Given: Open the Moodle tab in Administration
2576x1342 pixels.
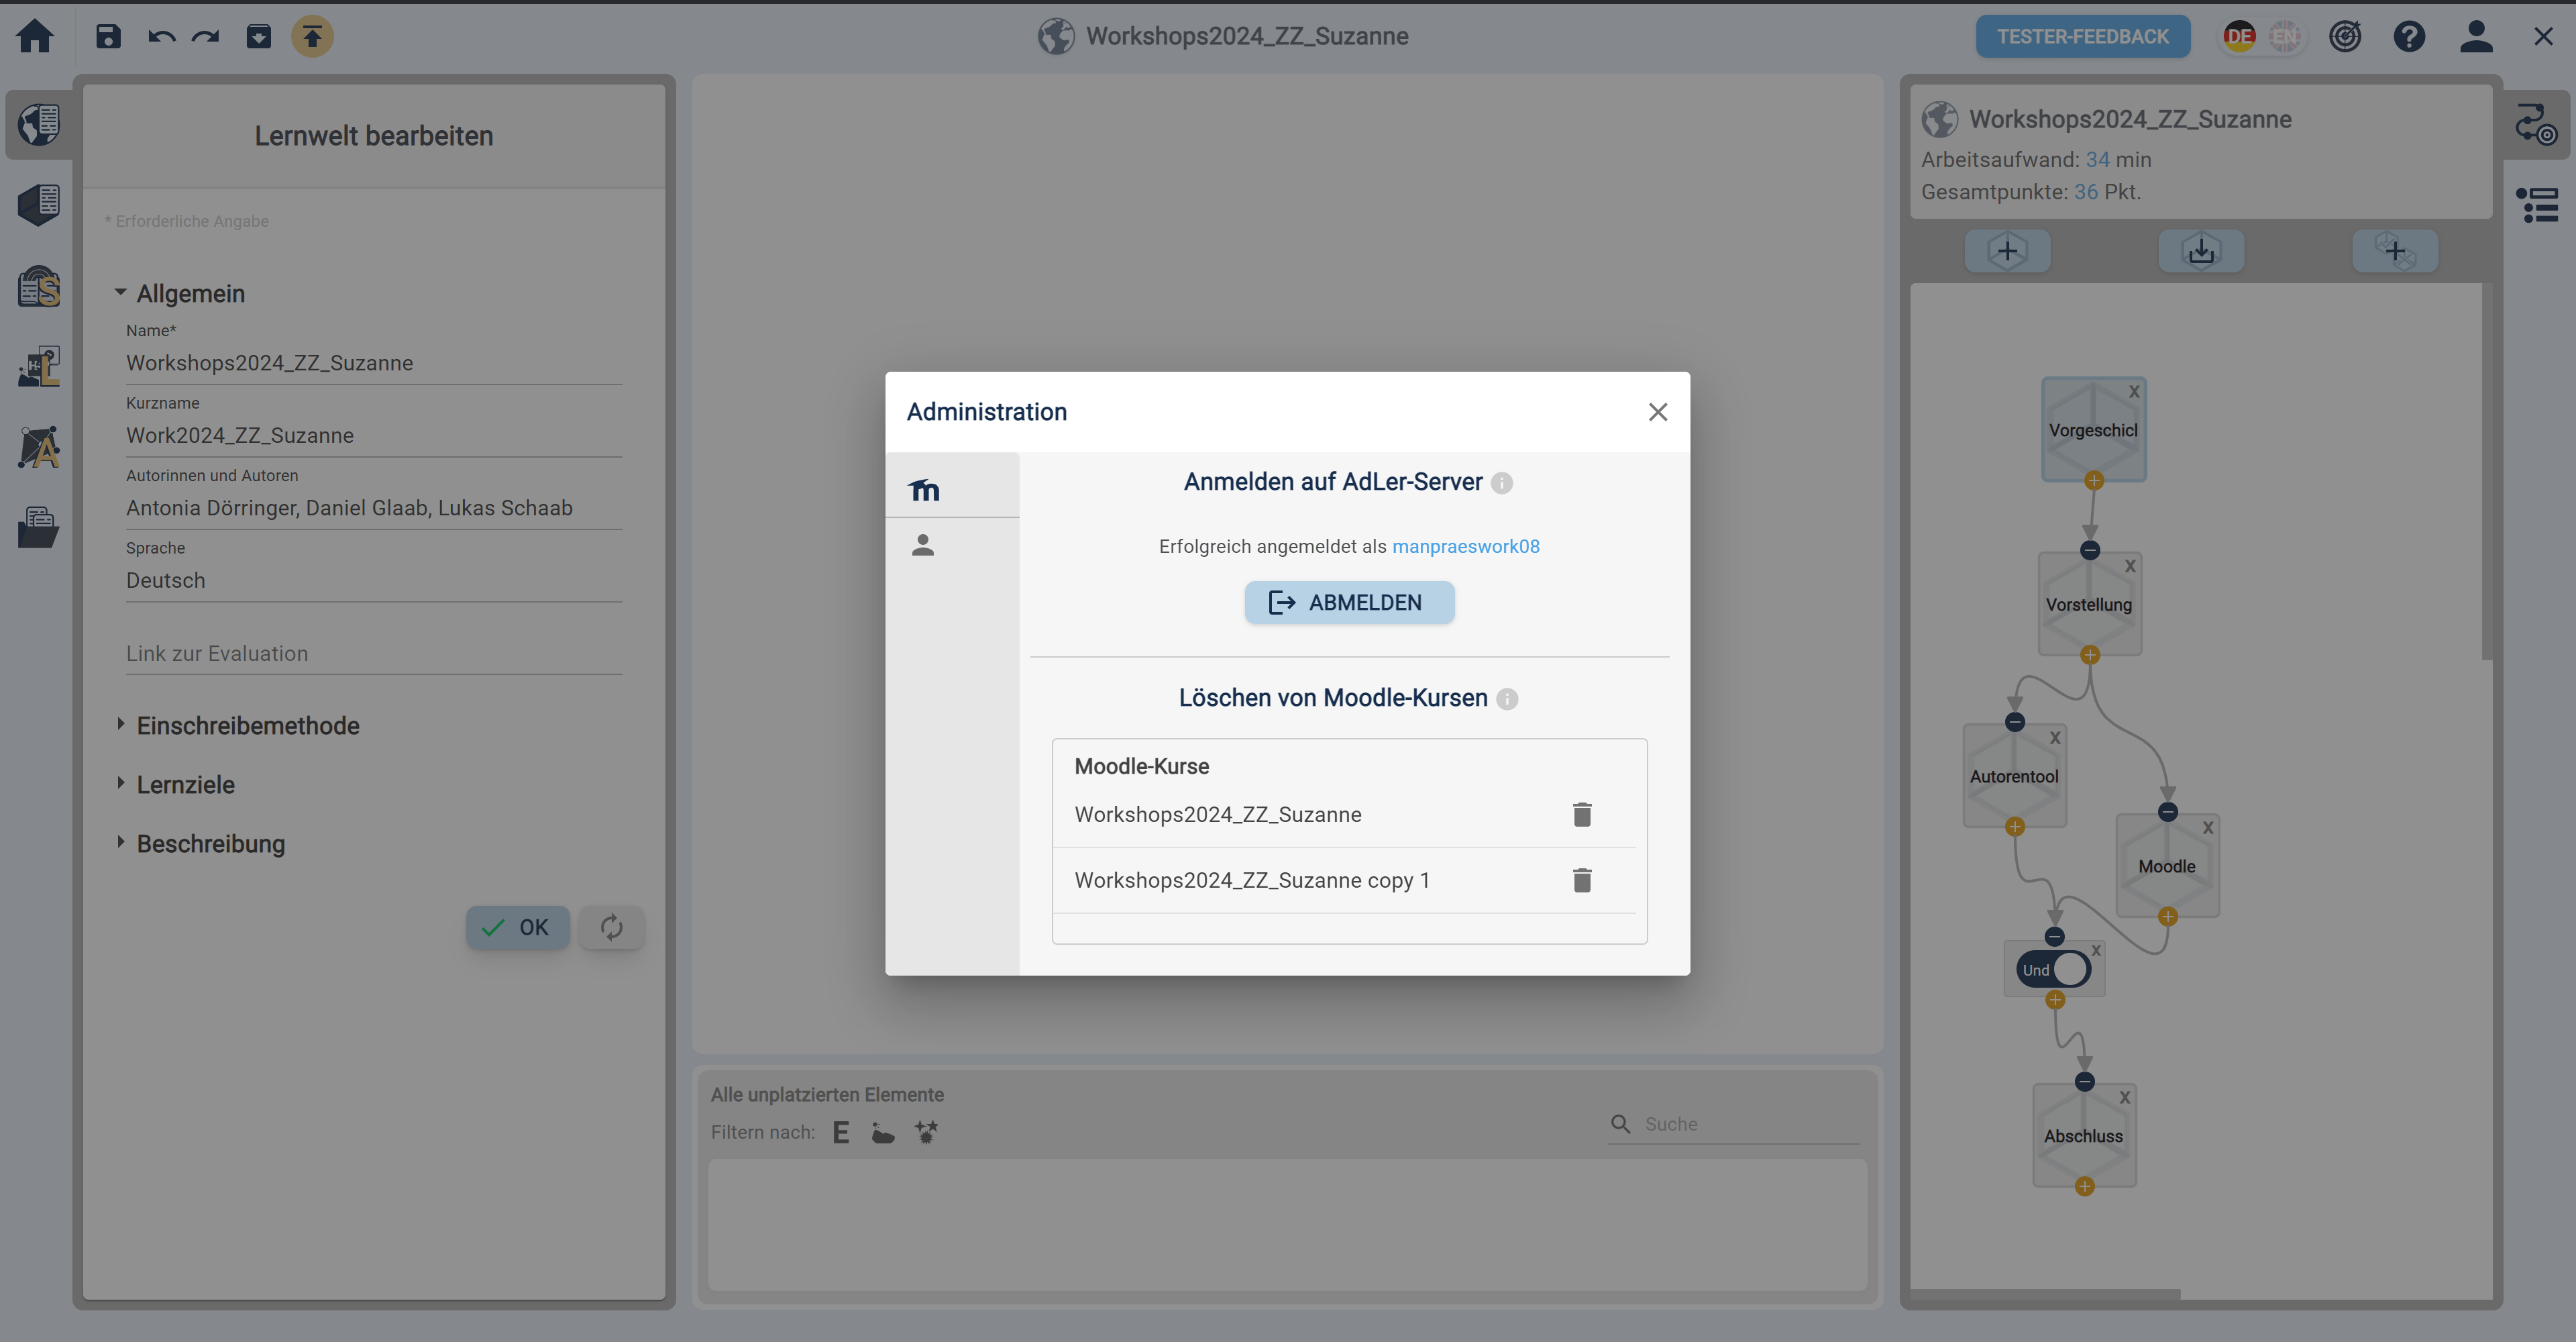Looking at the screenshot, I should (x=923, y=489).
